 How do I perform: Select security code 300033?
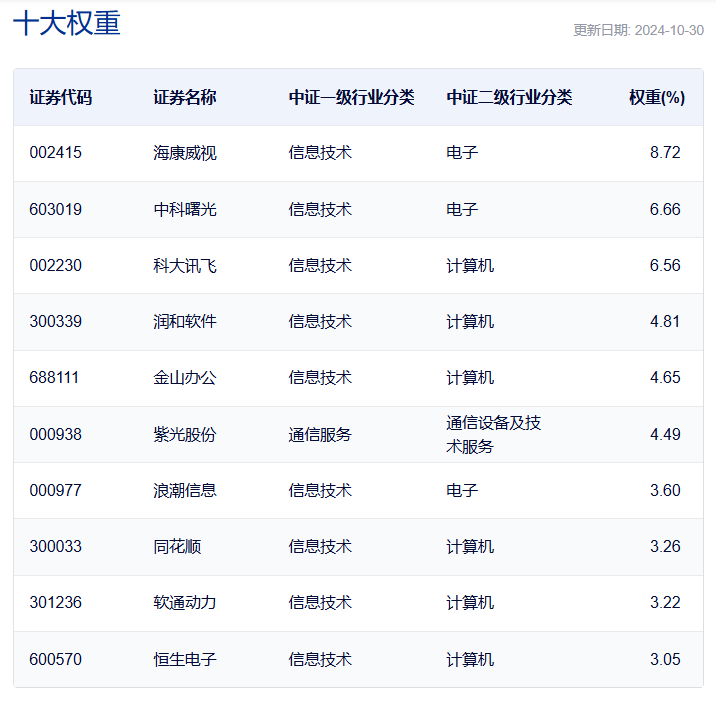[56, 547]
